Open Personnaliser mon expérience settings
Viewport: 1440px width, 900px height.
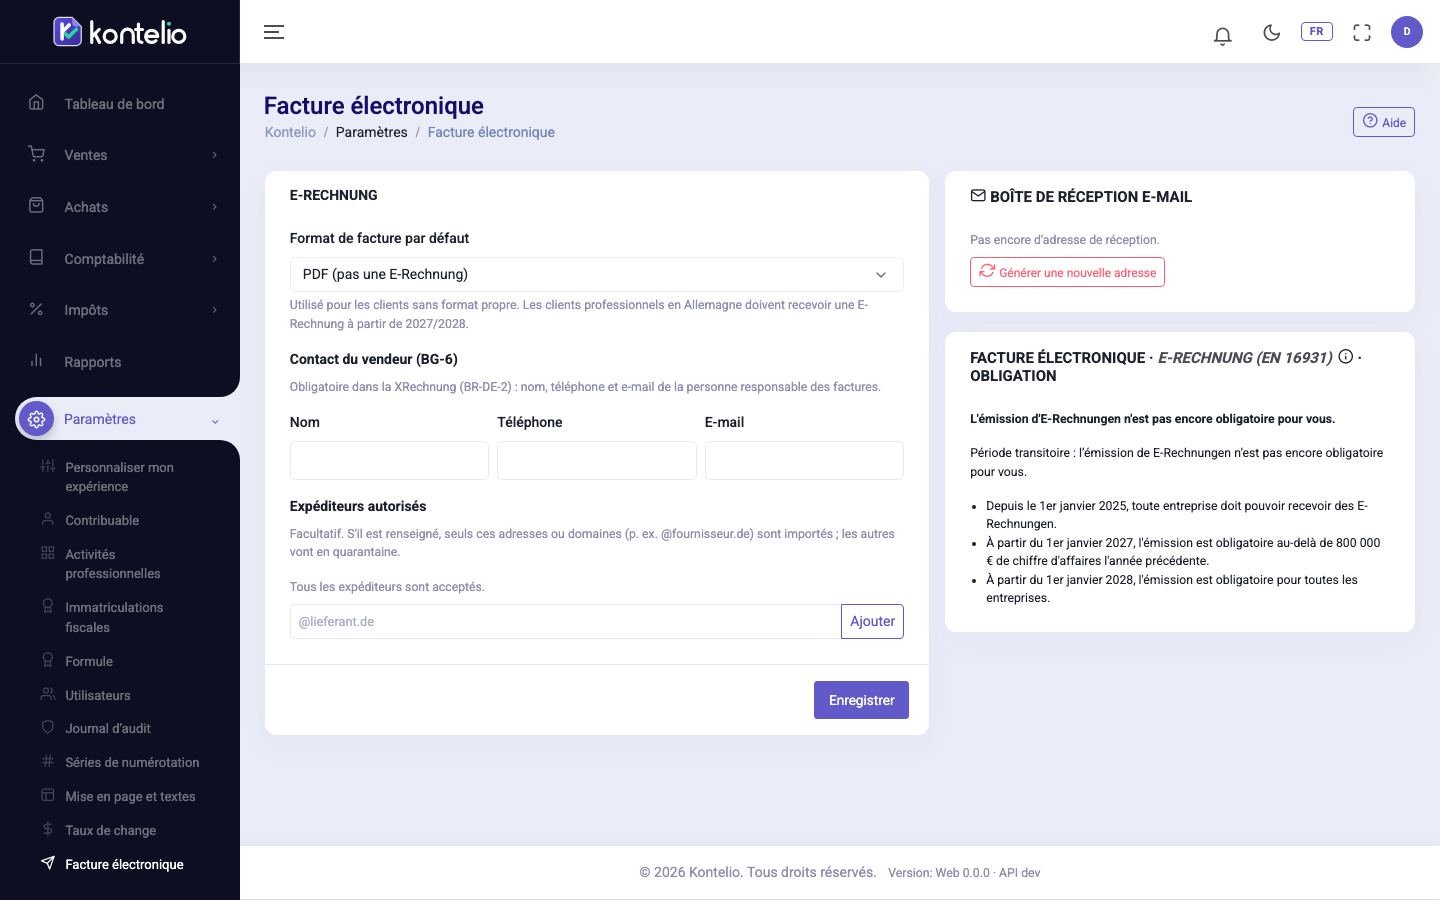pyautogui.click(x=120, y=477)
